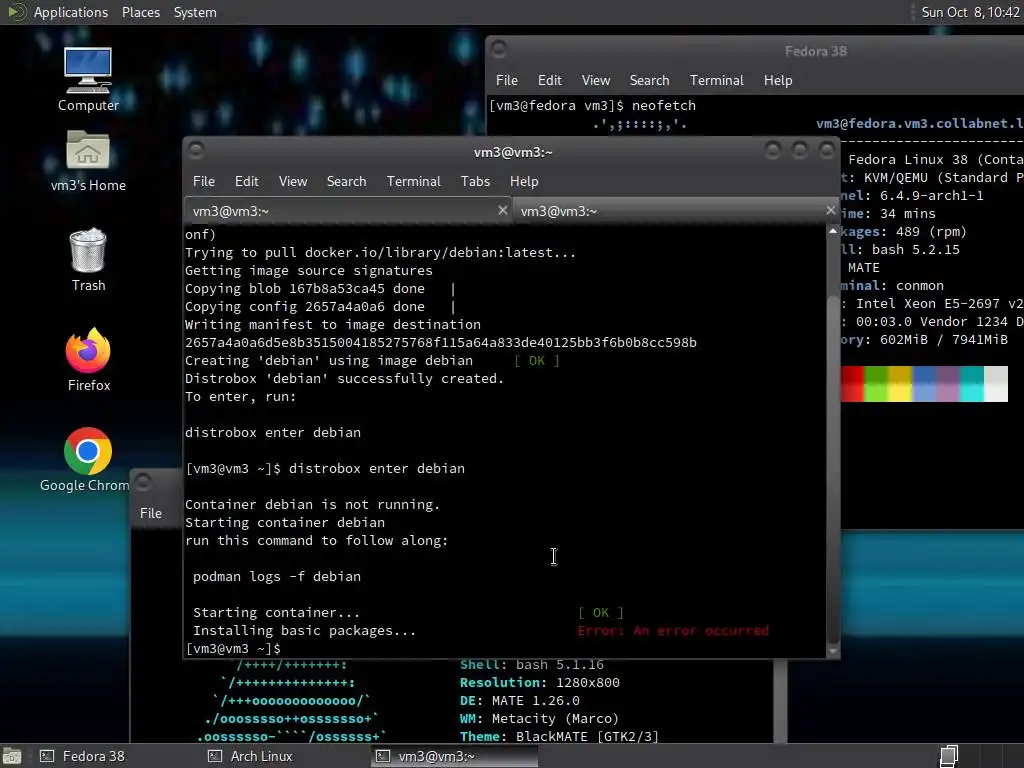Open Help menu in Fedora 38 window
This screenshot has height=768, width=1024.
pos(778,80)
